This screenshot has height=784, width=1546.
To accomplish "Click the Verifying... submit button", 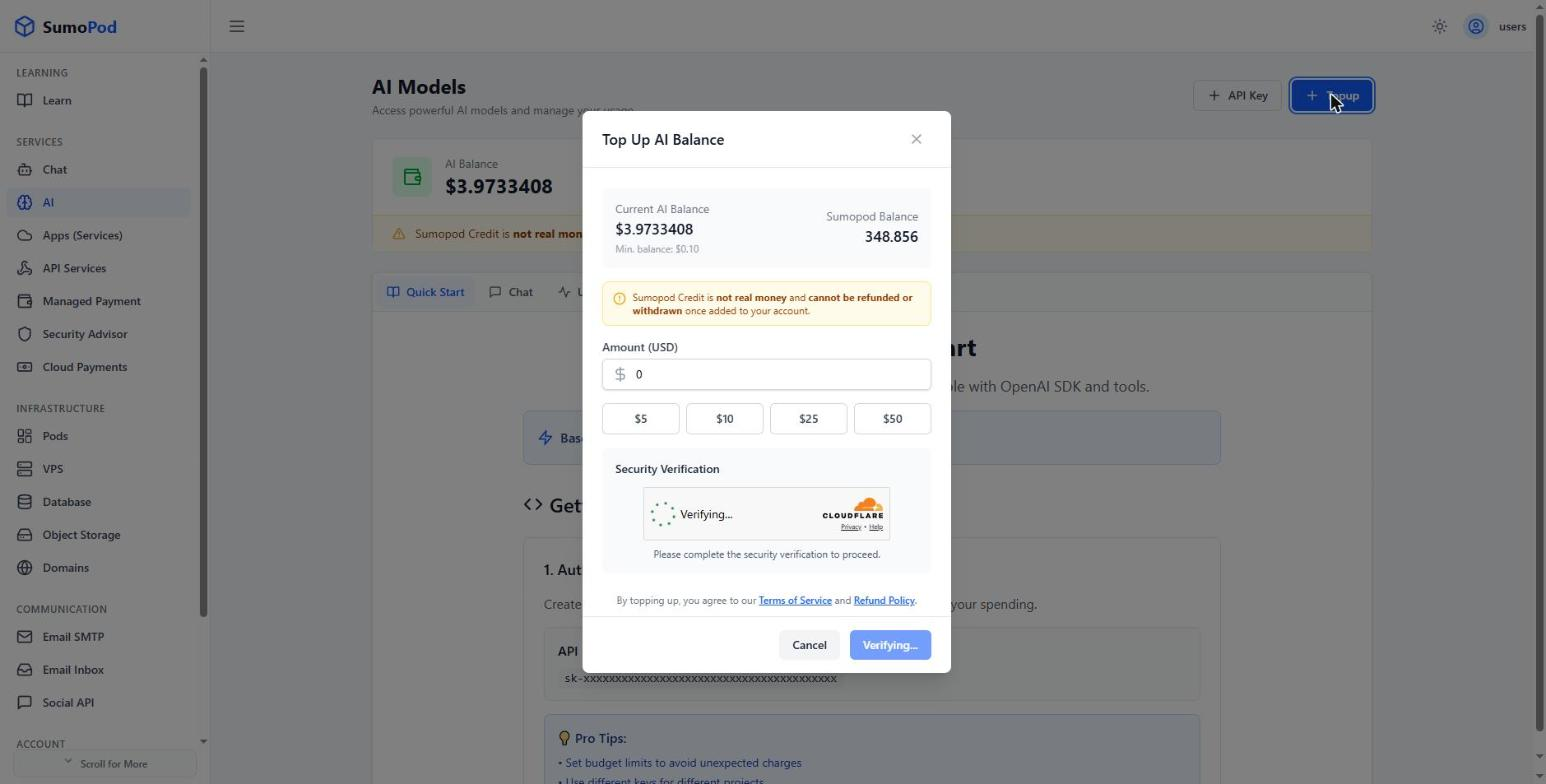I will tap(890, 646).
